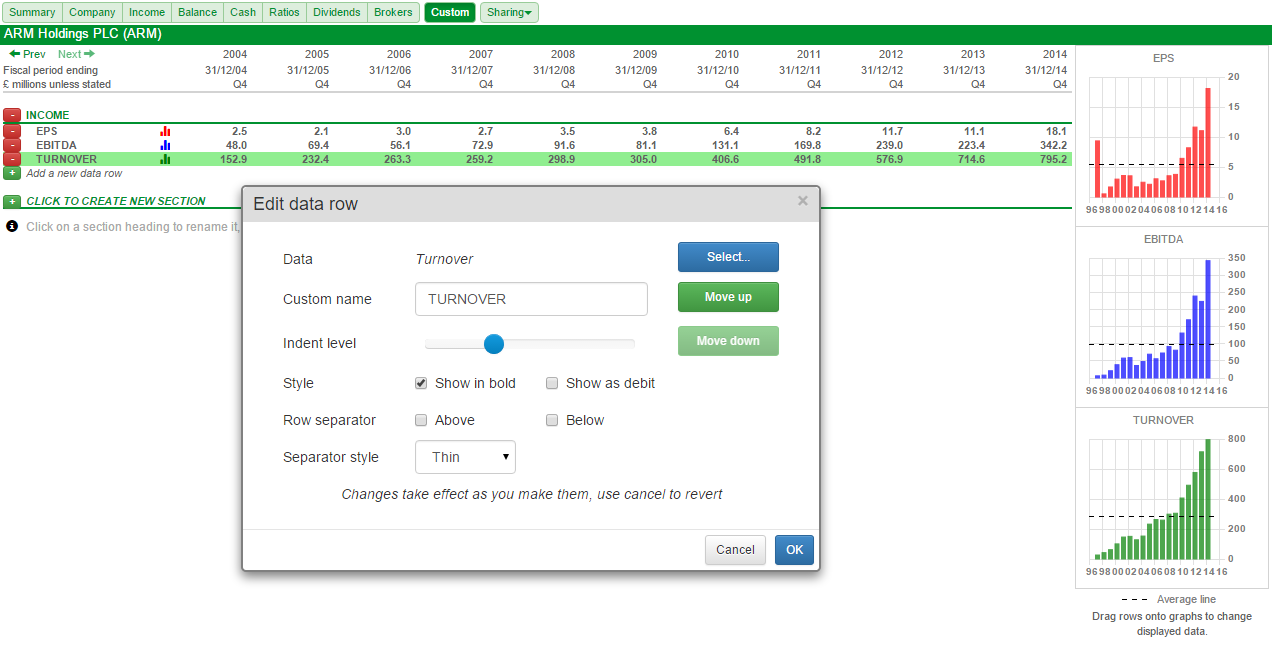Click the green chart icon on TURNOVER row
This screenshot has height=647, width=1272.
(165, 159)
